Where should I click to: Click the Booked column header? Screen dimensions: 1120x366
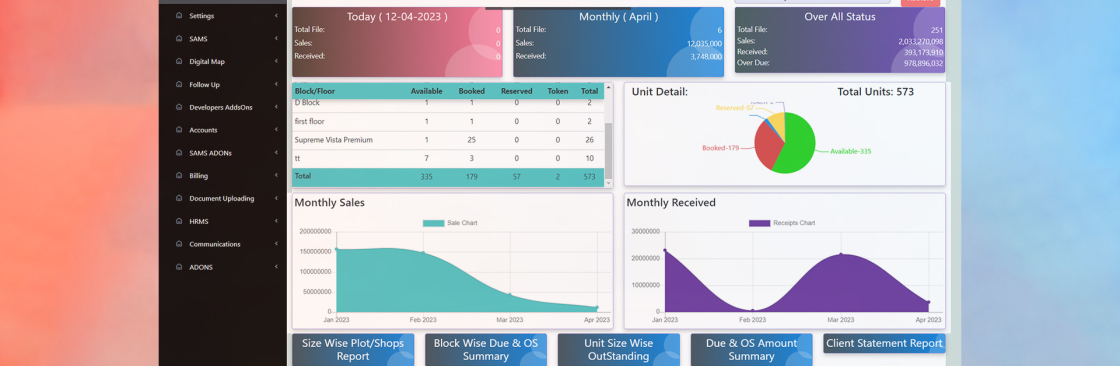tap(471, 91)
